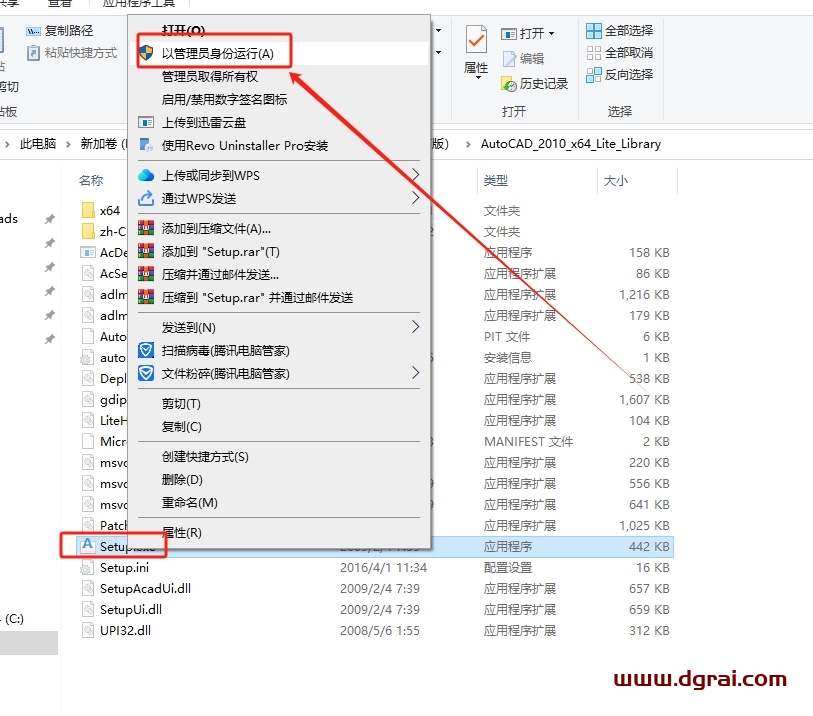Click WinRAR icon beside 压缩并通过邮件发送

point(146,274)
